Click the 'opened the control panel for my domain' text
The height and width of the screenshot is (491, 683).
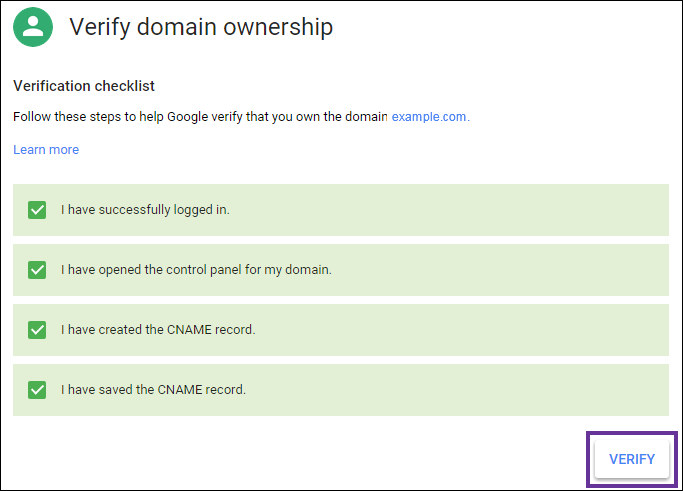click(196, 270)
